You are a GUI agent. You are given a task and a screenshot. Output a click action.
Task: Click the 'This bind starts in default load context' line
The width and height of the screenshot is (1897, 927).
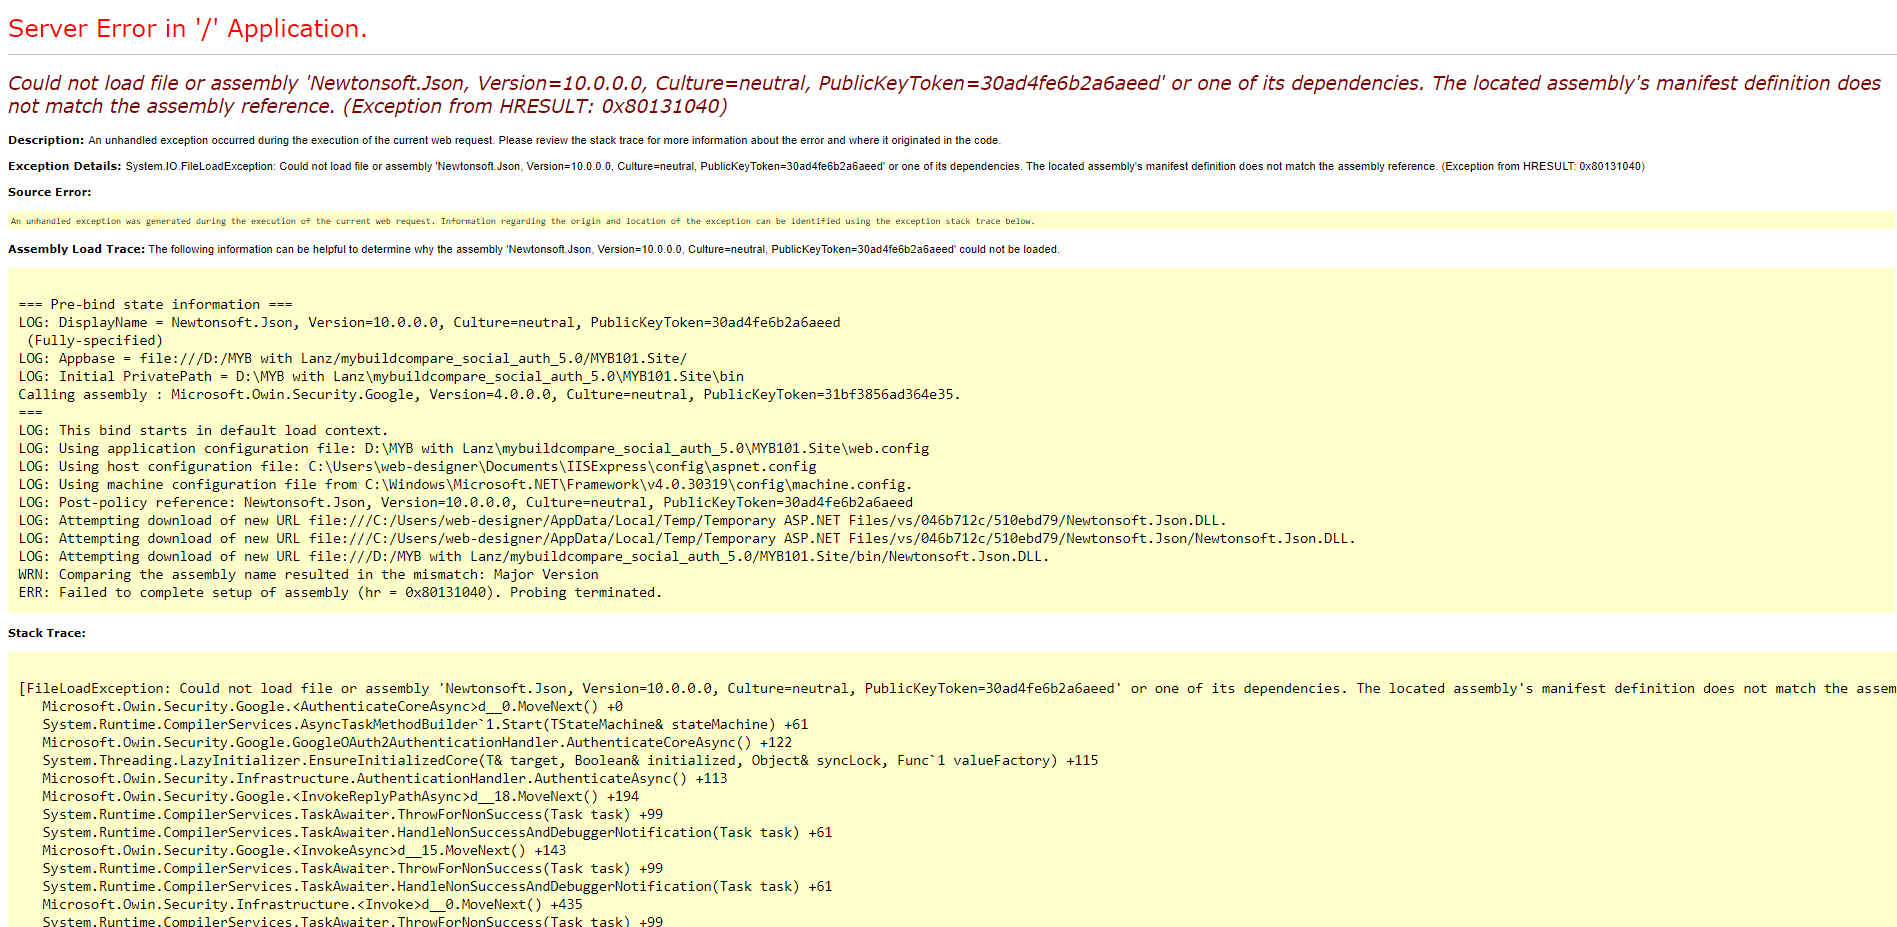tap(203, 431)
